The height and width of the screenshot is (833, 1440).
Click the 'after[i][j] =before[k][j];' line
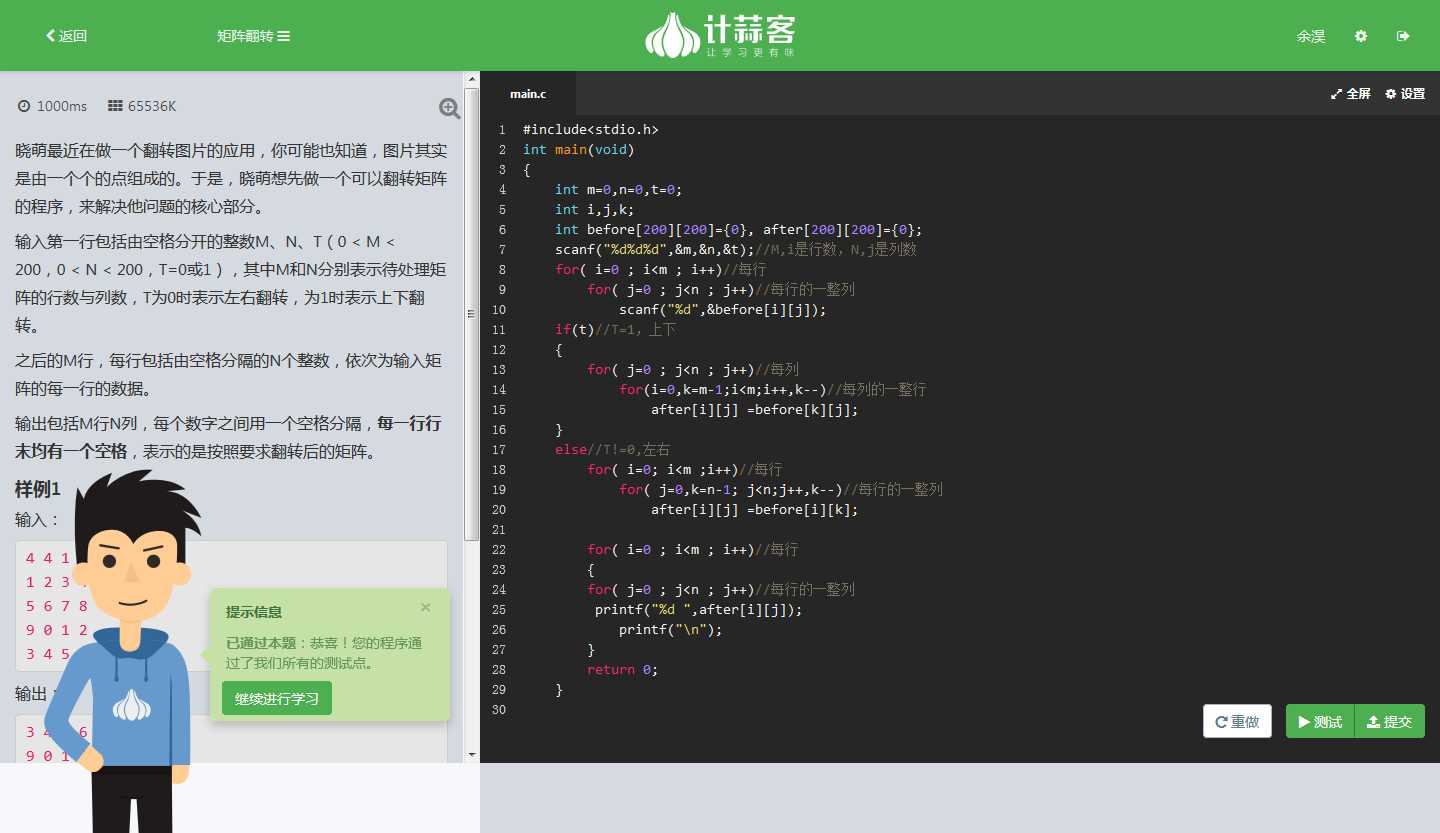755,410
